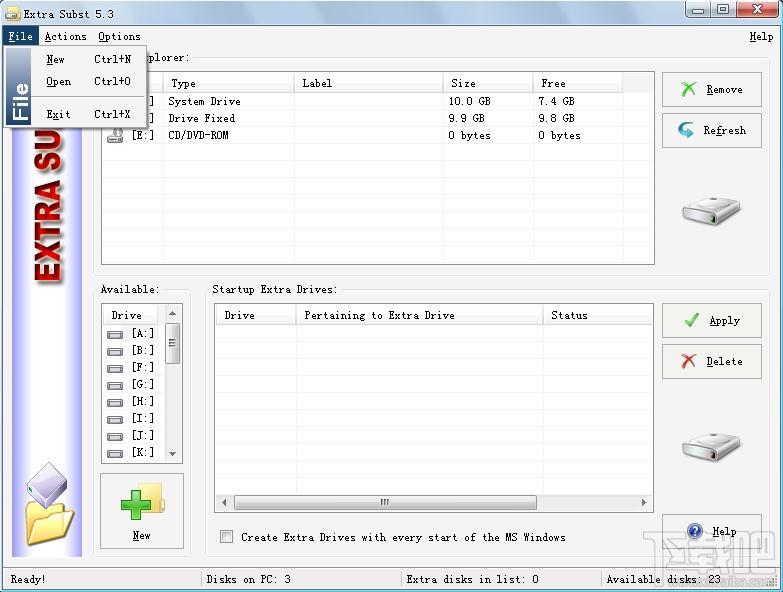Select drive I: icon in Available list
Screen dimensions: 783x592
click(x=115, y=419)
